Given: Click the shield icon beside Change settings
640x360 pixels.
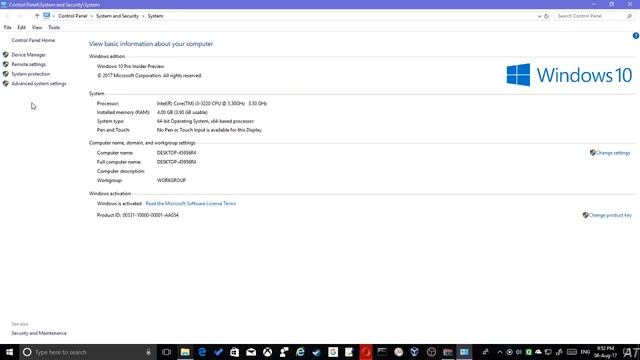Looking at the screenshot, I should pyautogui.click(x=593, y=153).
